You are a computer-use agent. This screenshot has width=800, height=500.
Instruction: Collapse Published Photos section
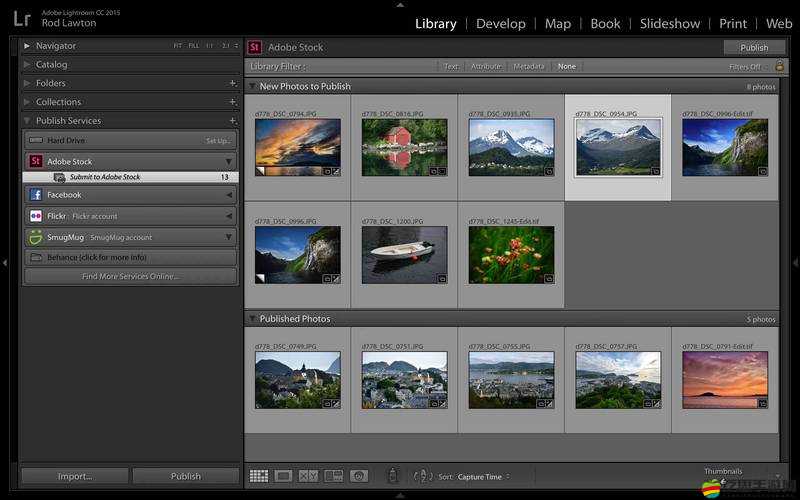(x=252, y=318)
